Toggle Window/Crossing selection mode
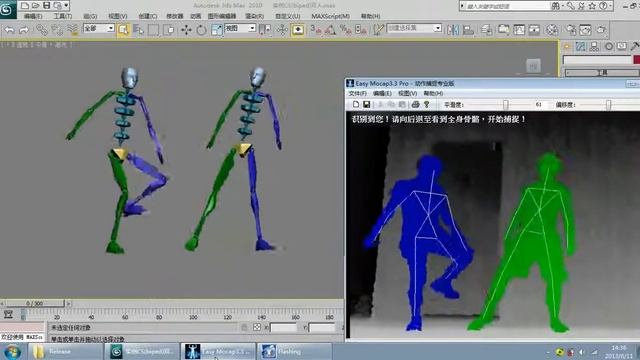 [169, 30]
